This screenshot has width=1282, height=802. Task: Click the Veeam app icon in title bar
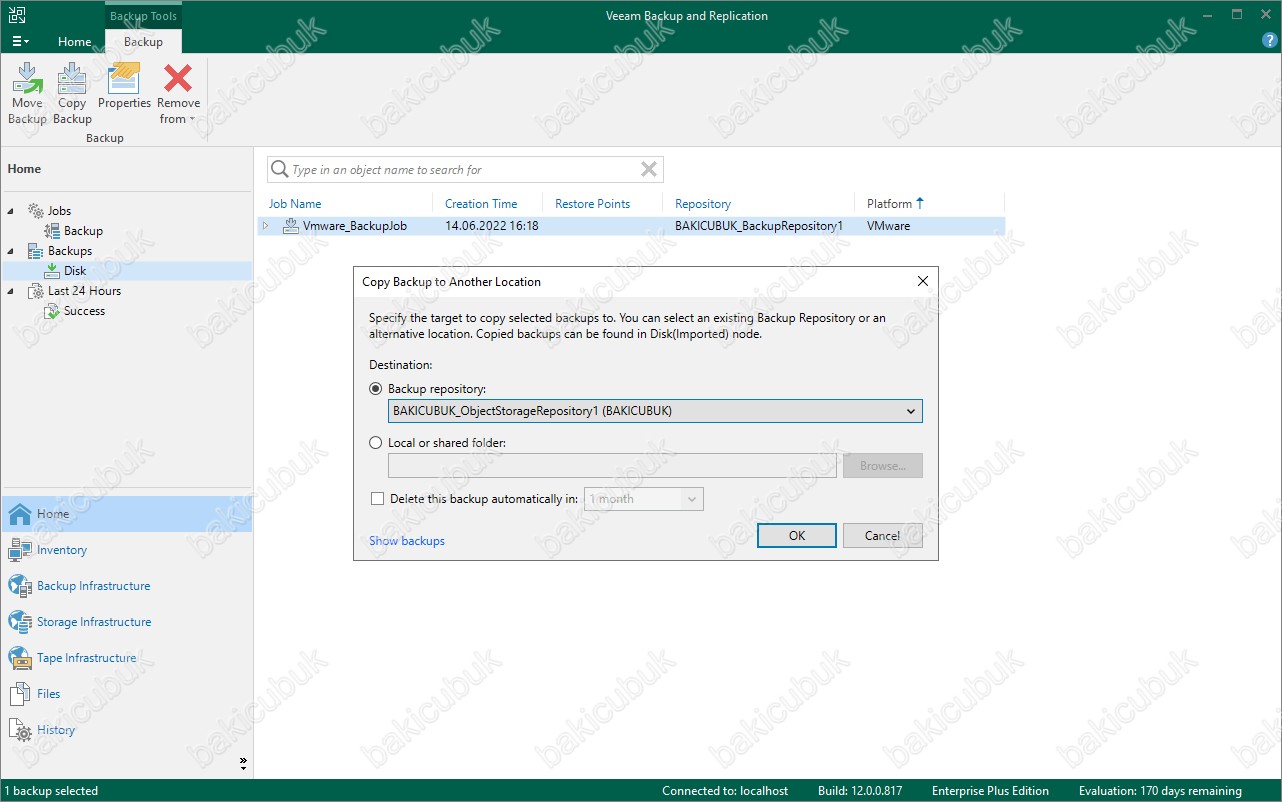(18, 15)
